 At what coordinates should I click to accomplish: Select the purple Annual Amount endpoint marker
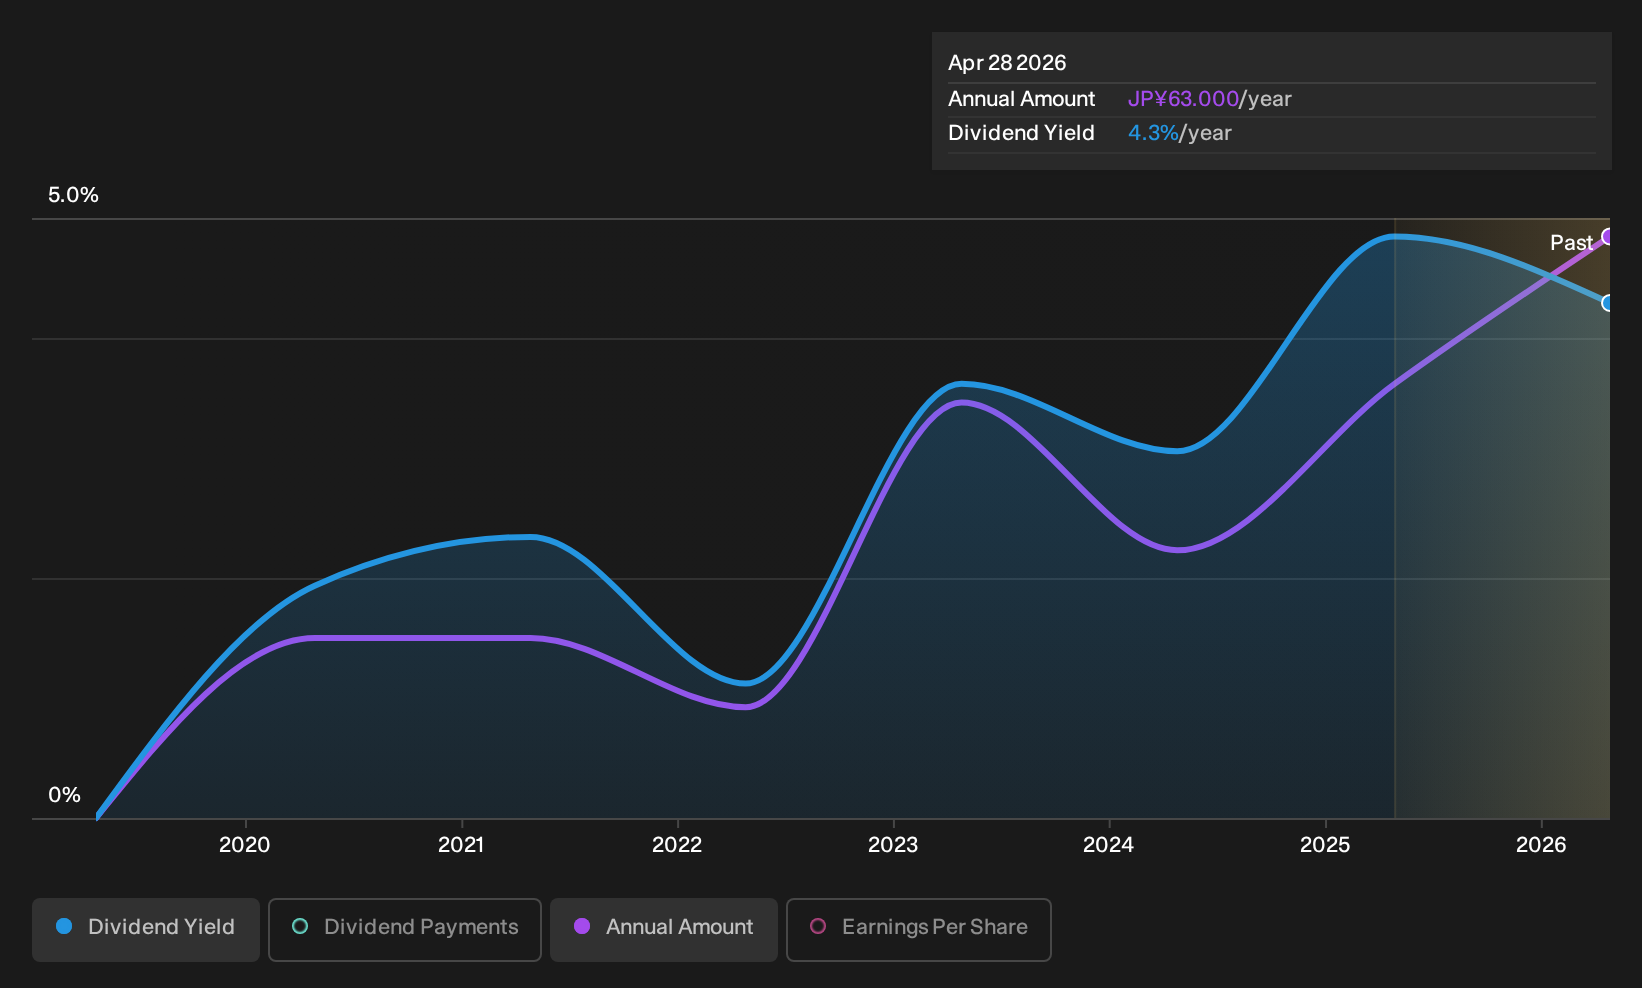coord(1608,237)
